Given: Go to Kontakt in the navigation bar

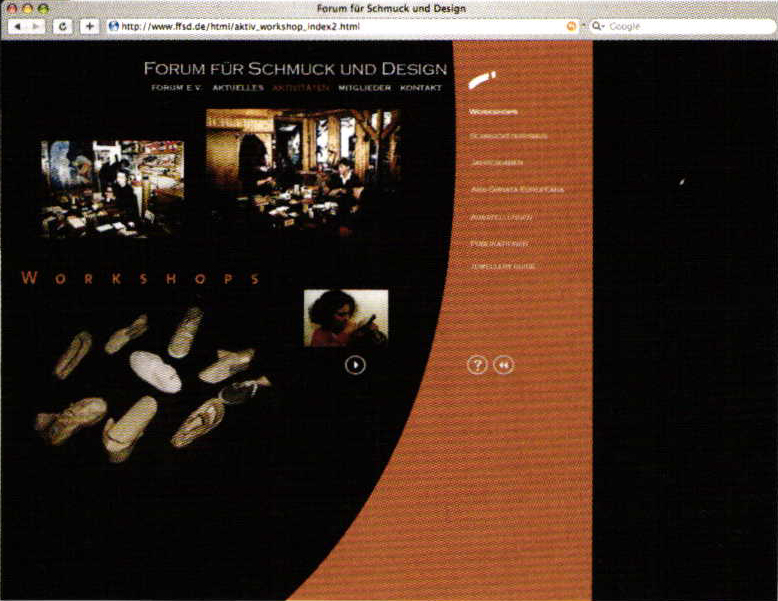Looking at the screenshot, I should coord(421,88).
